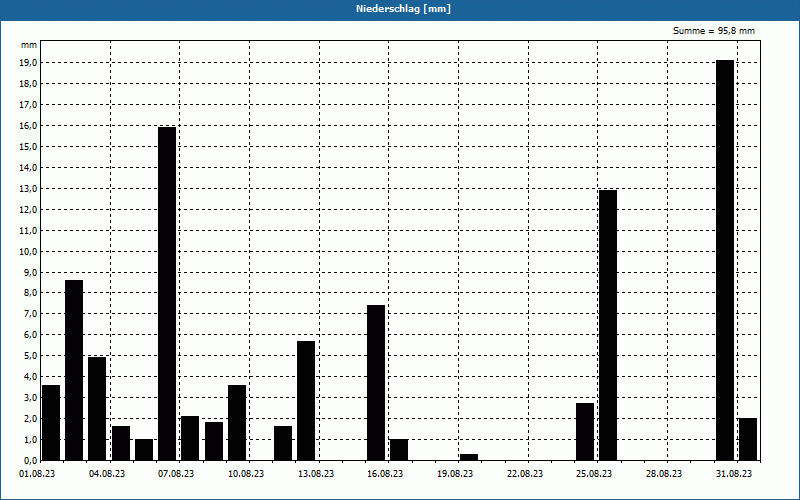Click the bar reaching almost 5 mm
800x500 pixels.
(x=97, y=409)
